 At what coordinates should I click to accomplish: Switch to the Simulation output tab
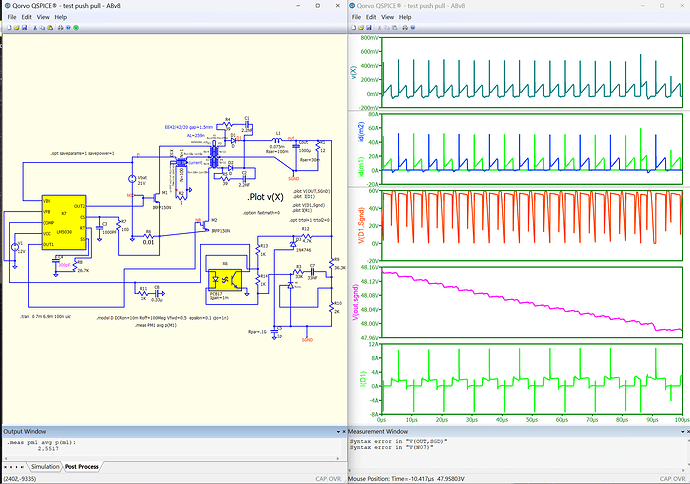[45, 466]
